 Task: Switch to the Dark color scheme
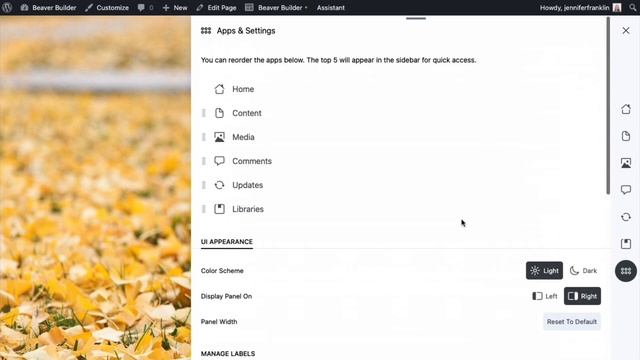point(583,271)
